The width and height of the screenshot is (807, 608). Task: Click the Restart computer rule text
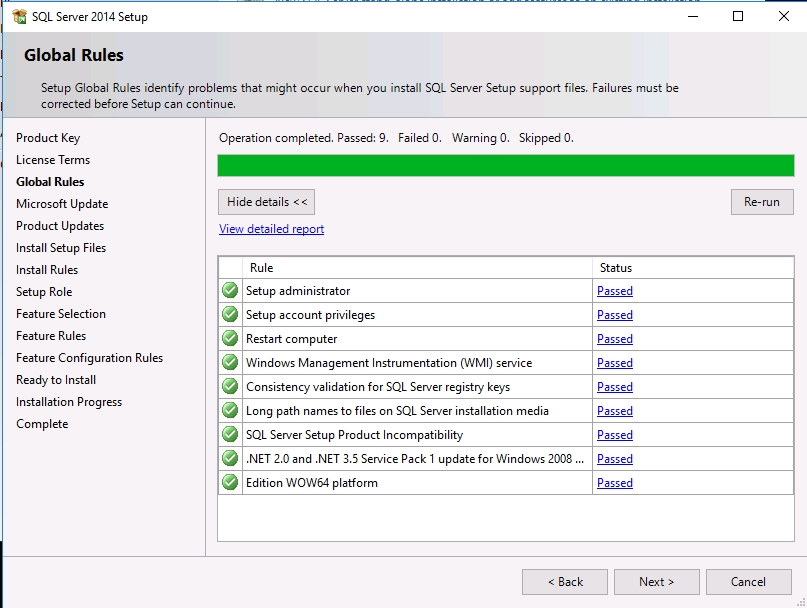[x=291, y=339]
